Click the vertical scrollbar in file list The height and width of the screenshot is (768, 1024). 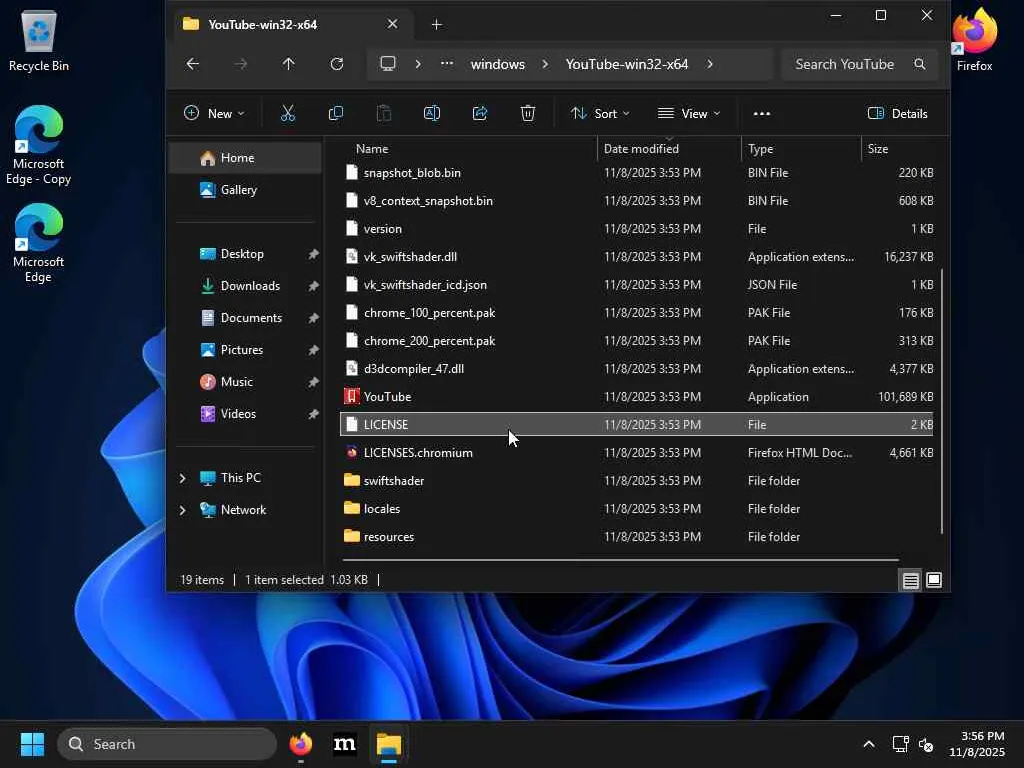click(941, 402)
